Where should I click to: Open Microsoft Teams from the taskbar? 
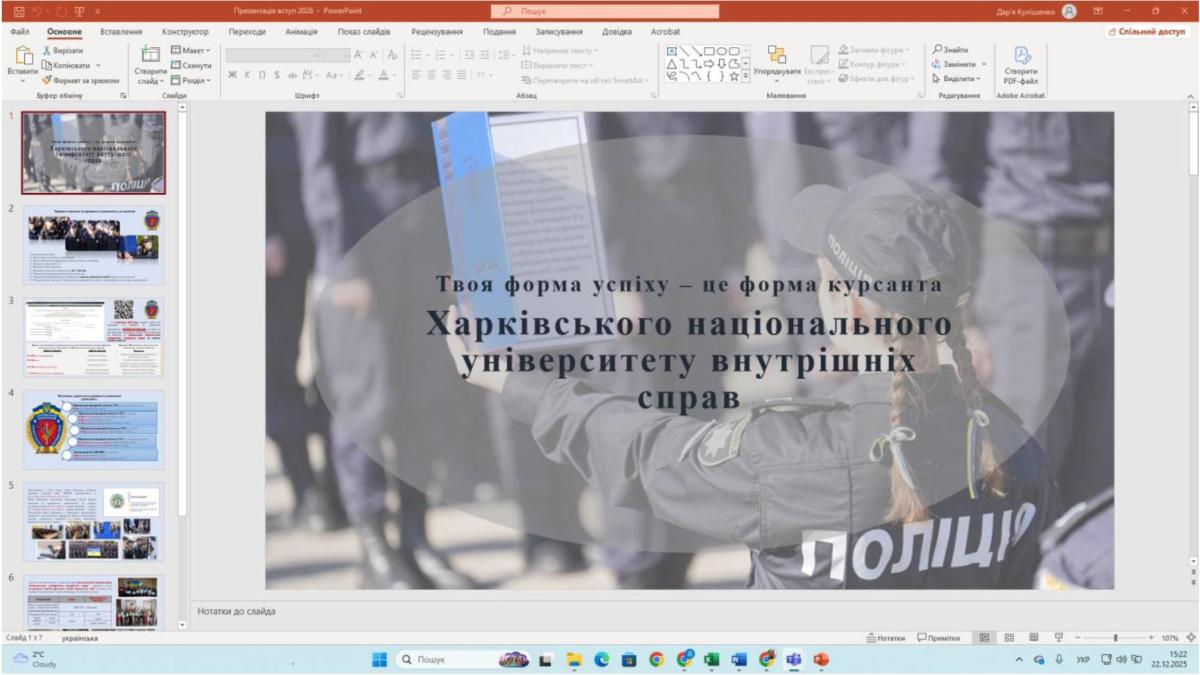coord(794,660)
